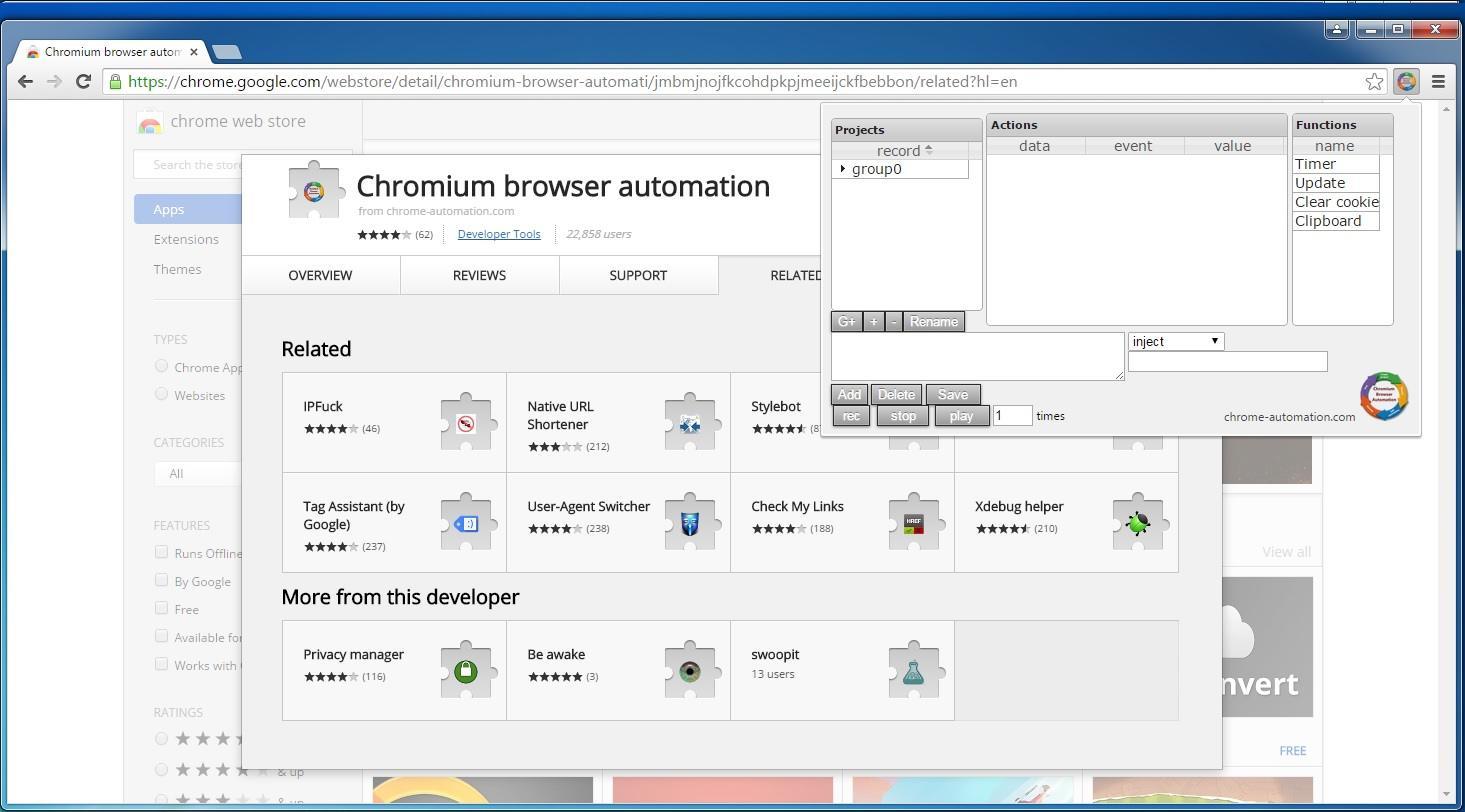
Task: Click the Search the store box
Action: pyautogui.click(x=190, y=165)
